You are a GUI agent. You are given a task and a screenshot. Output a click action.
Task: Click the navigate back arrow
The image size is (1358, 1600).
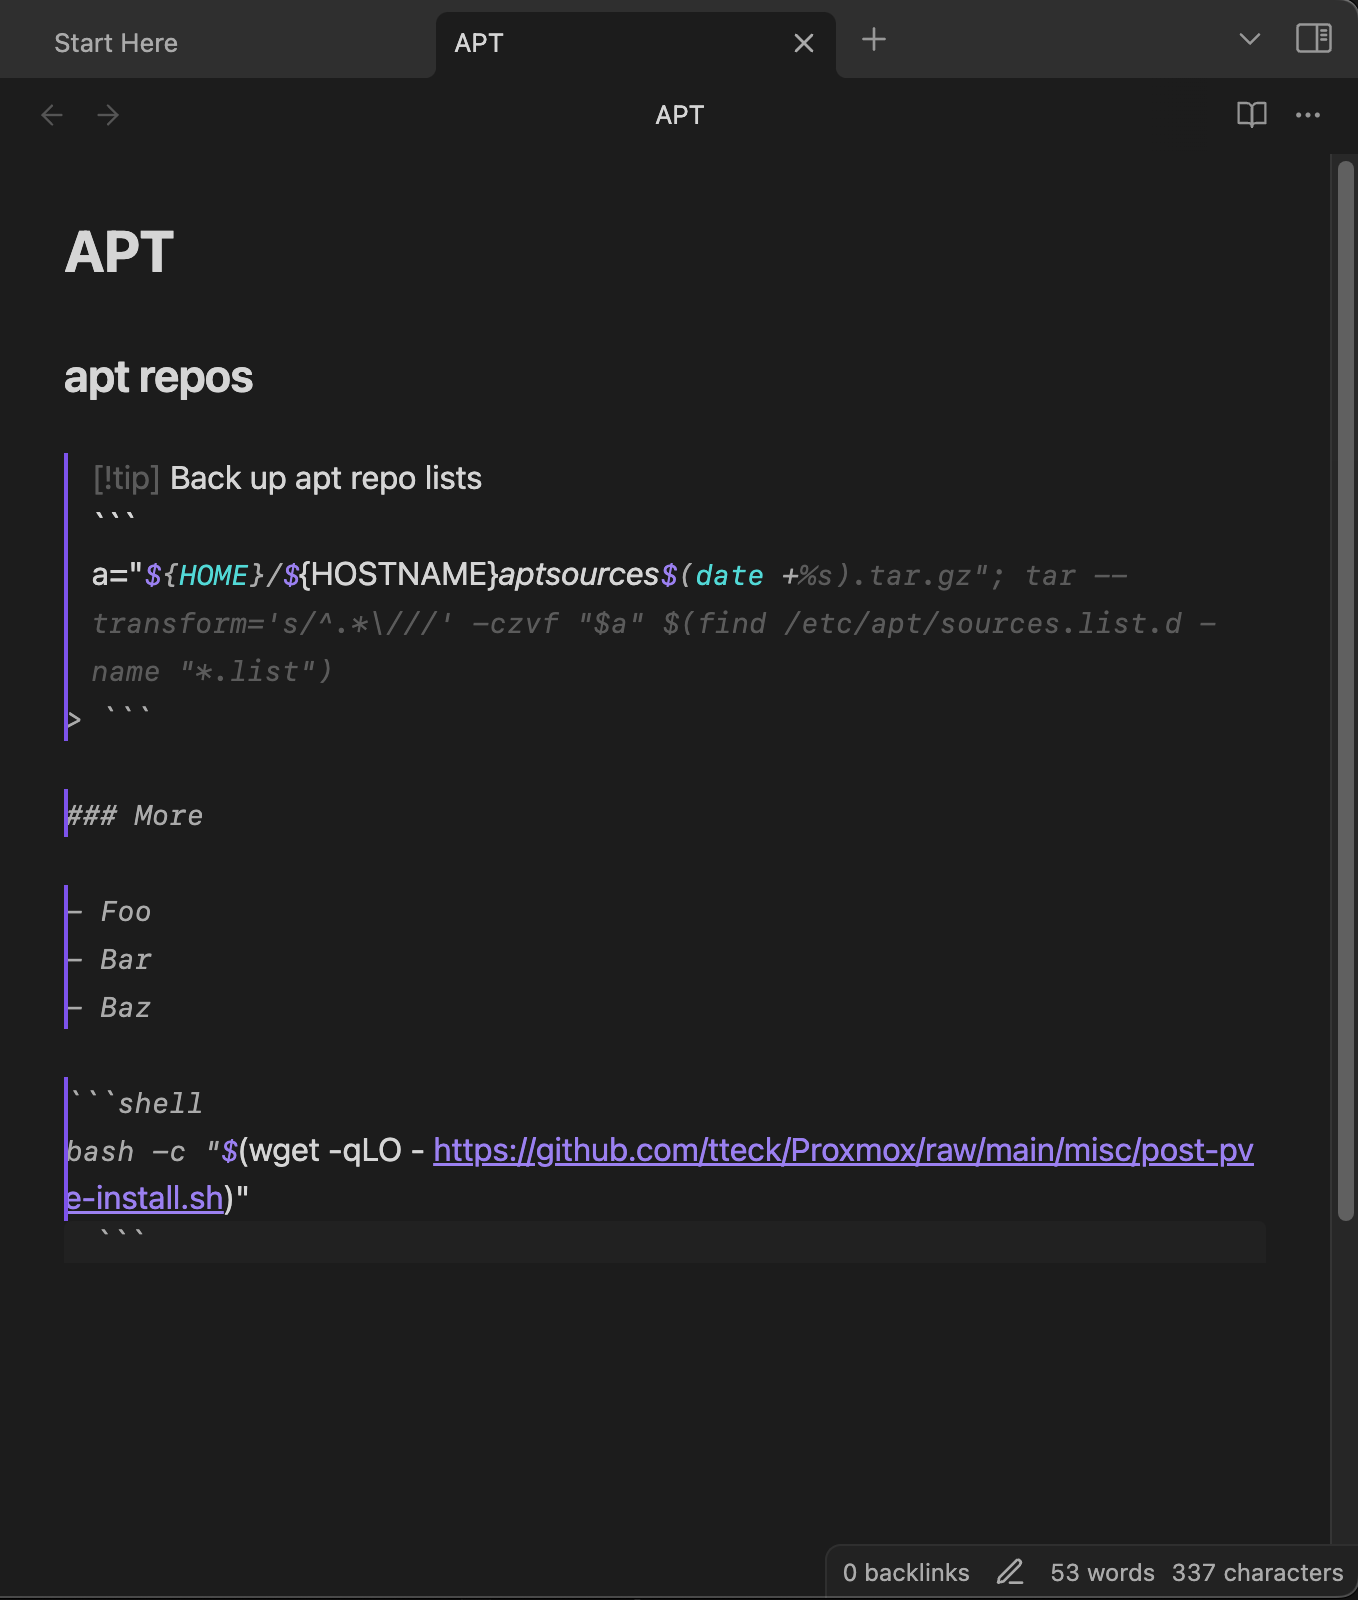tap(52, 116)
